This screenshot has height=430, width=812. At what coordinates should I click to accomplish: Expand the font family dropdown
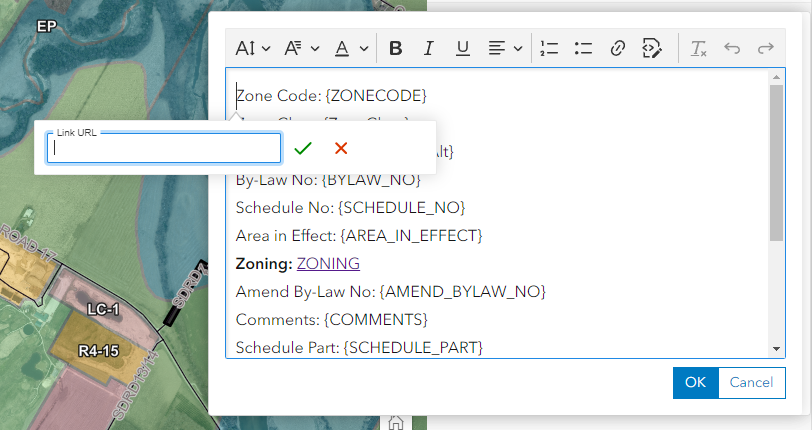[302, 48]
